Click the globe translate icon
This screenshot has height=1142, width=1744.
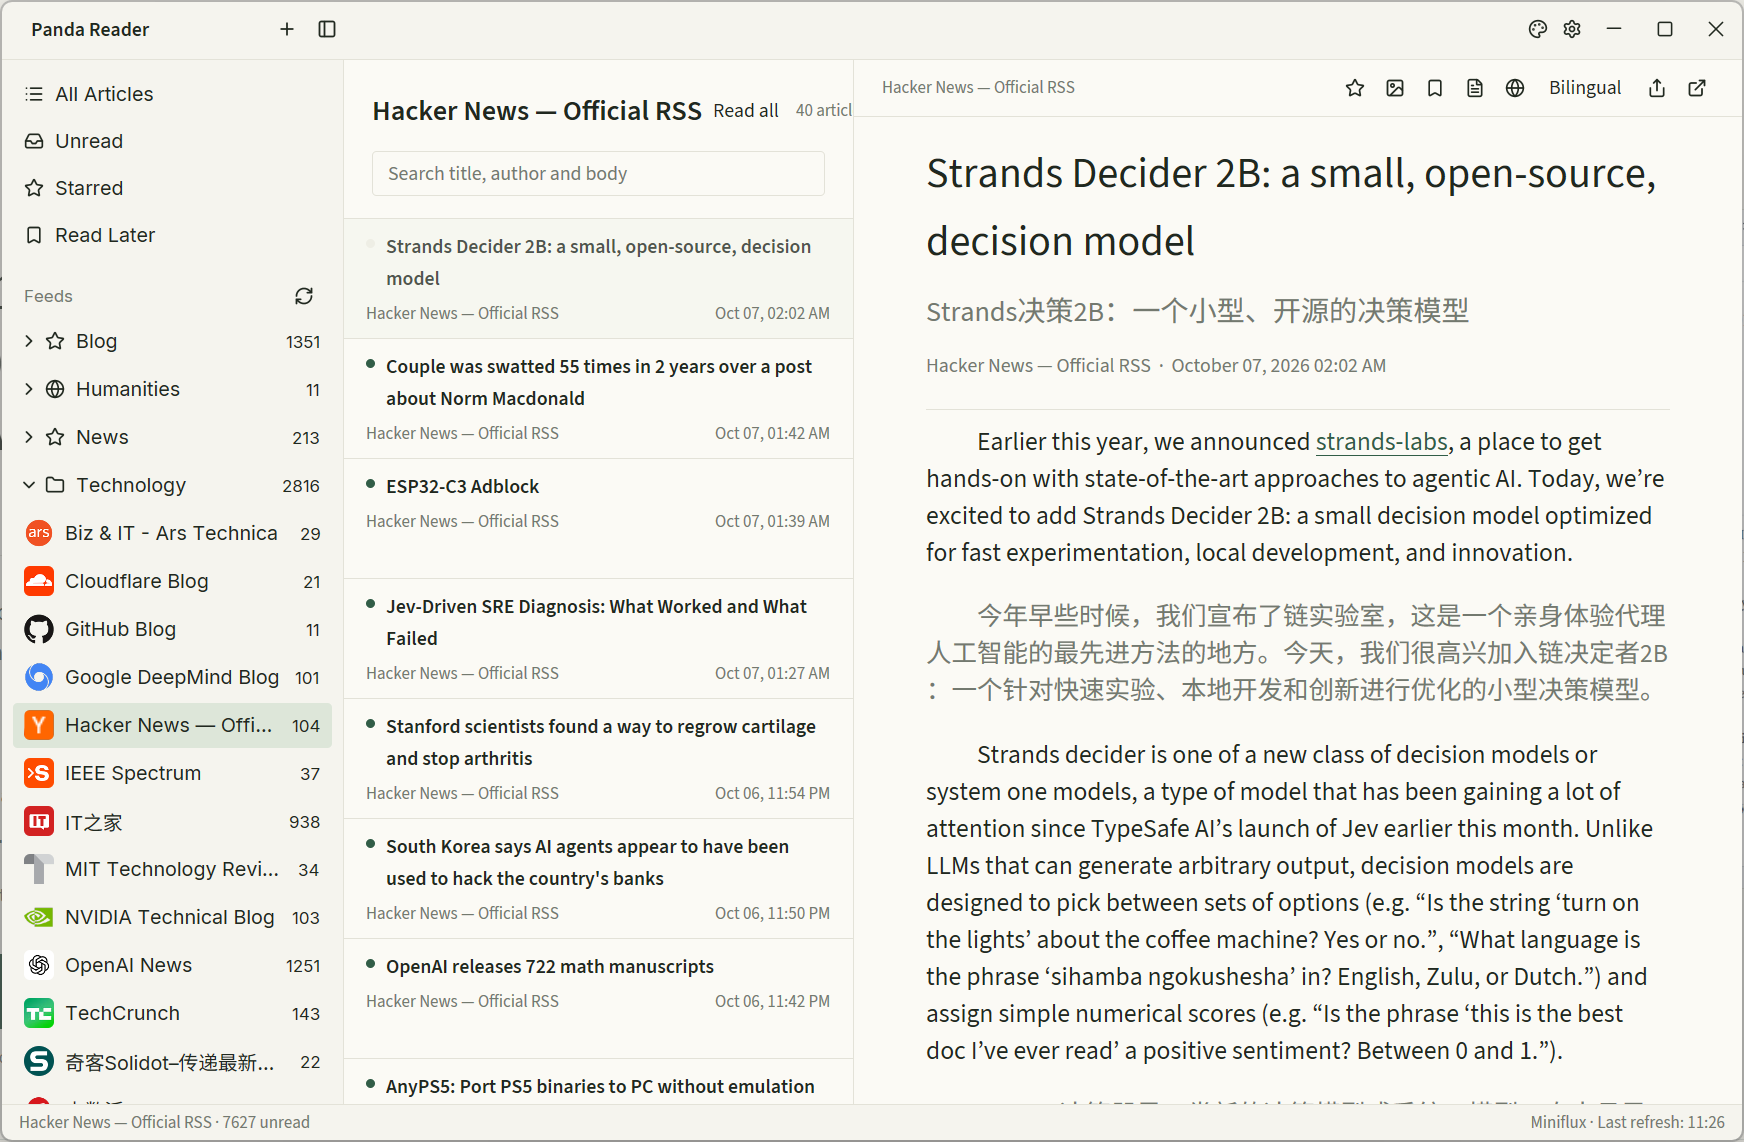click(x=1515, y=88)
